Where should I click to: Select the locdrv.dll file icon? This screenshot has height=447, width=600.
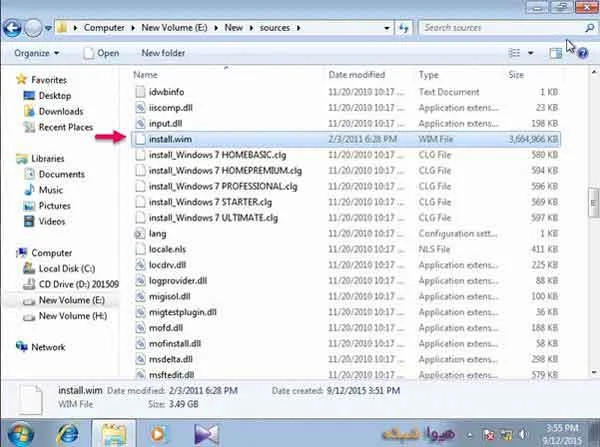click(140, 265)
